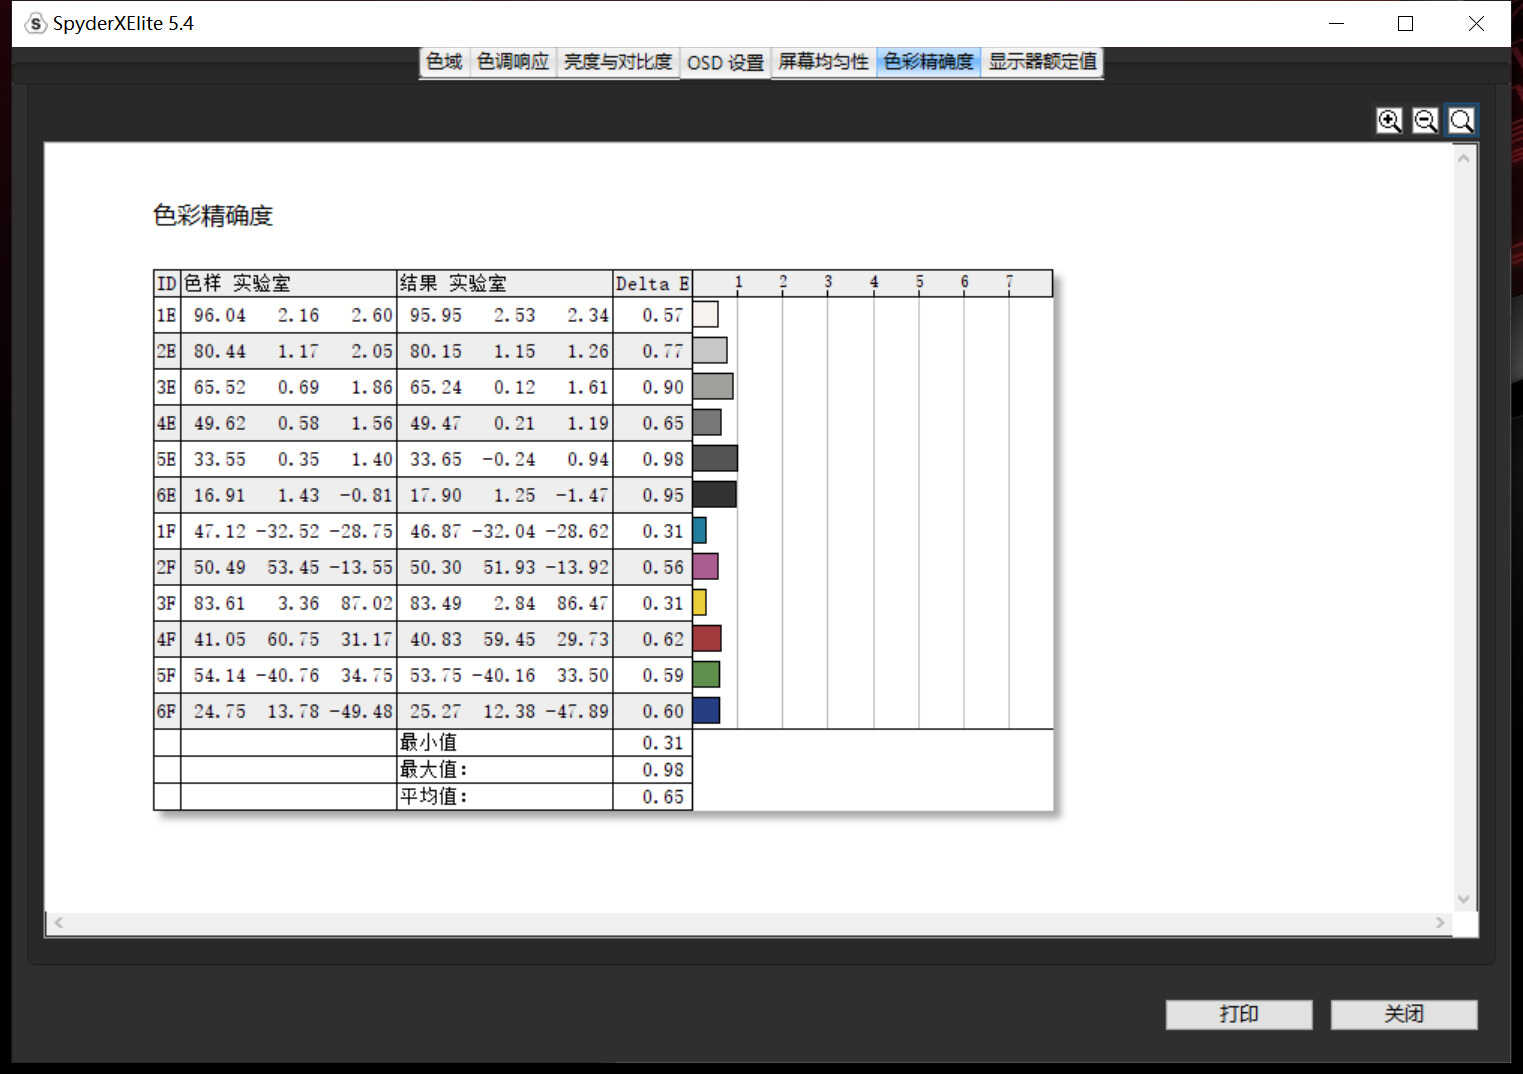The image size is (1523, 1074).
Task: Click the 关闭 button
Action: (x=1404, y=1014)
